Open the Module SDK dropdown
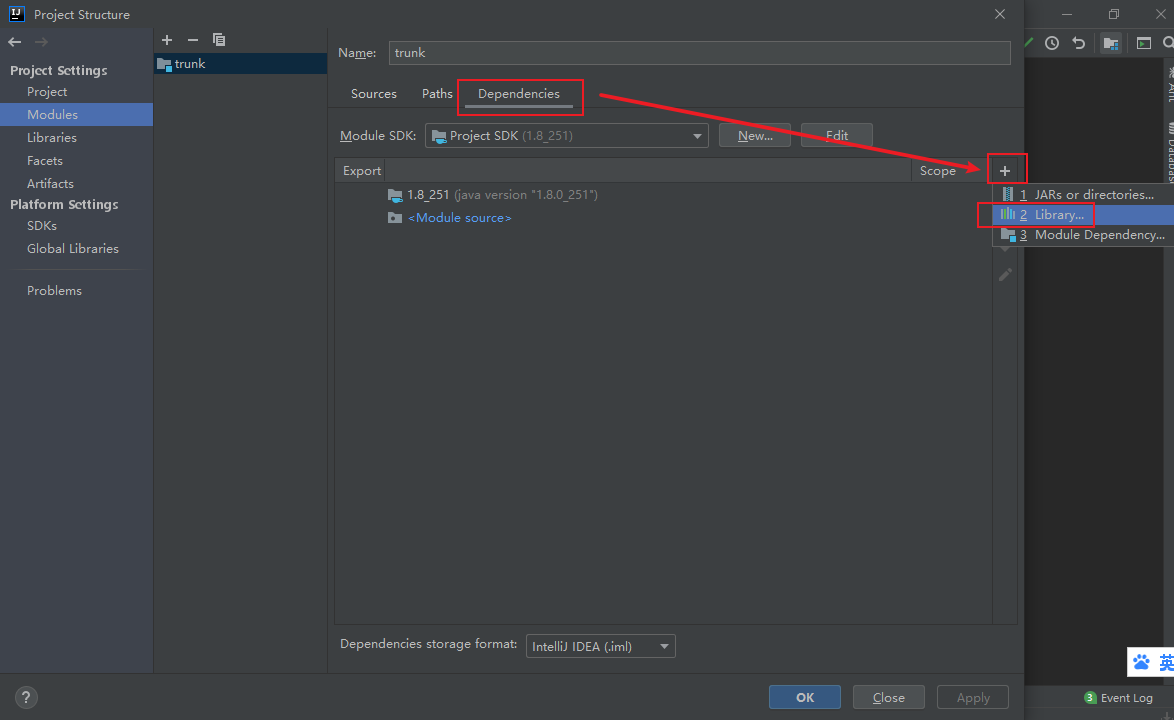The height and width of the screenshot is (720, 1174). 567,135
